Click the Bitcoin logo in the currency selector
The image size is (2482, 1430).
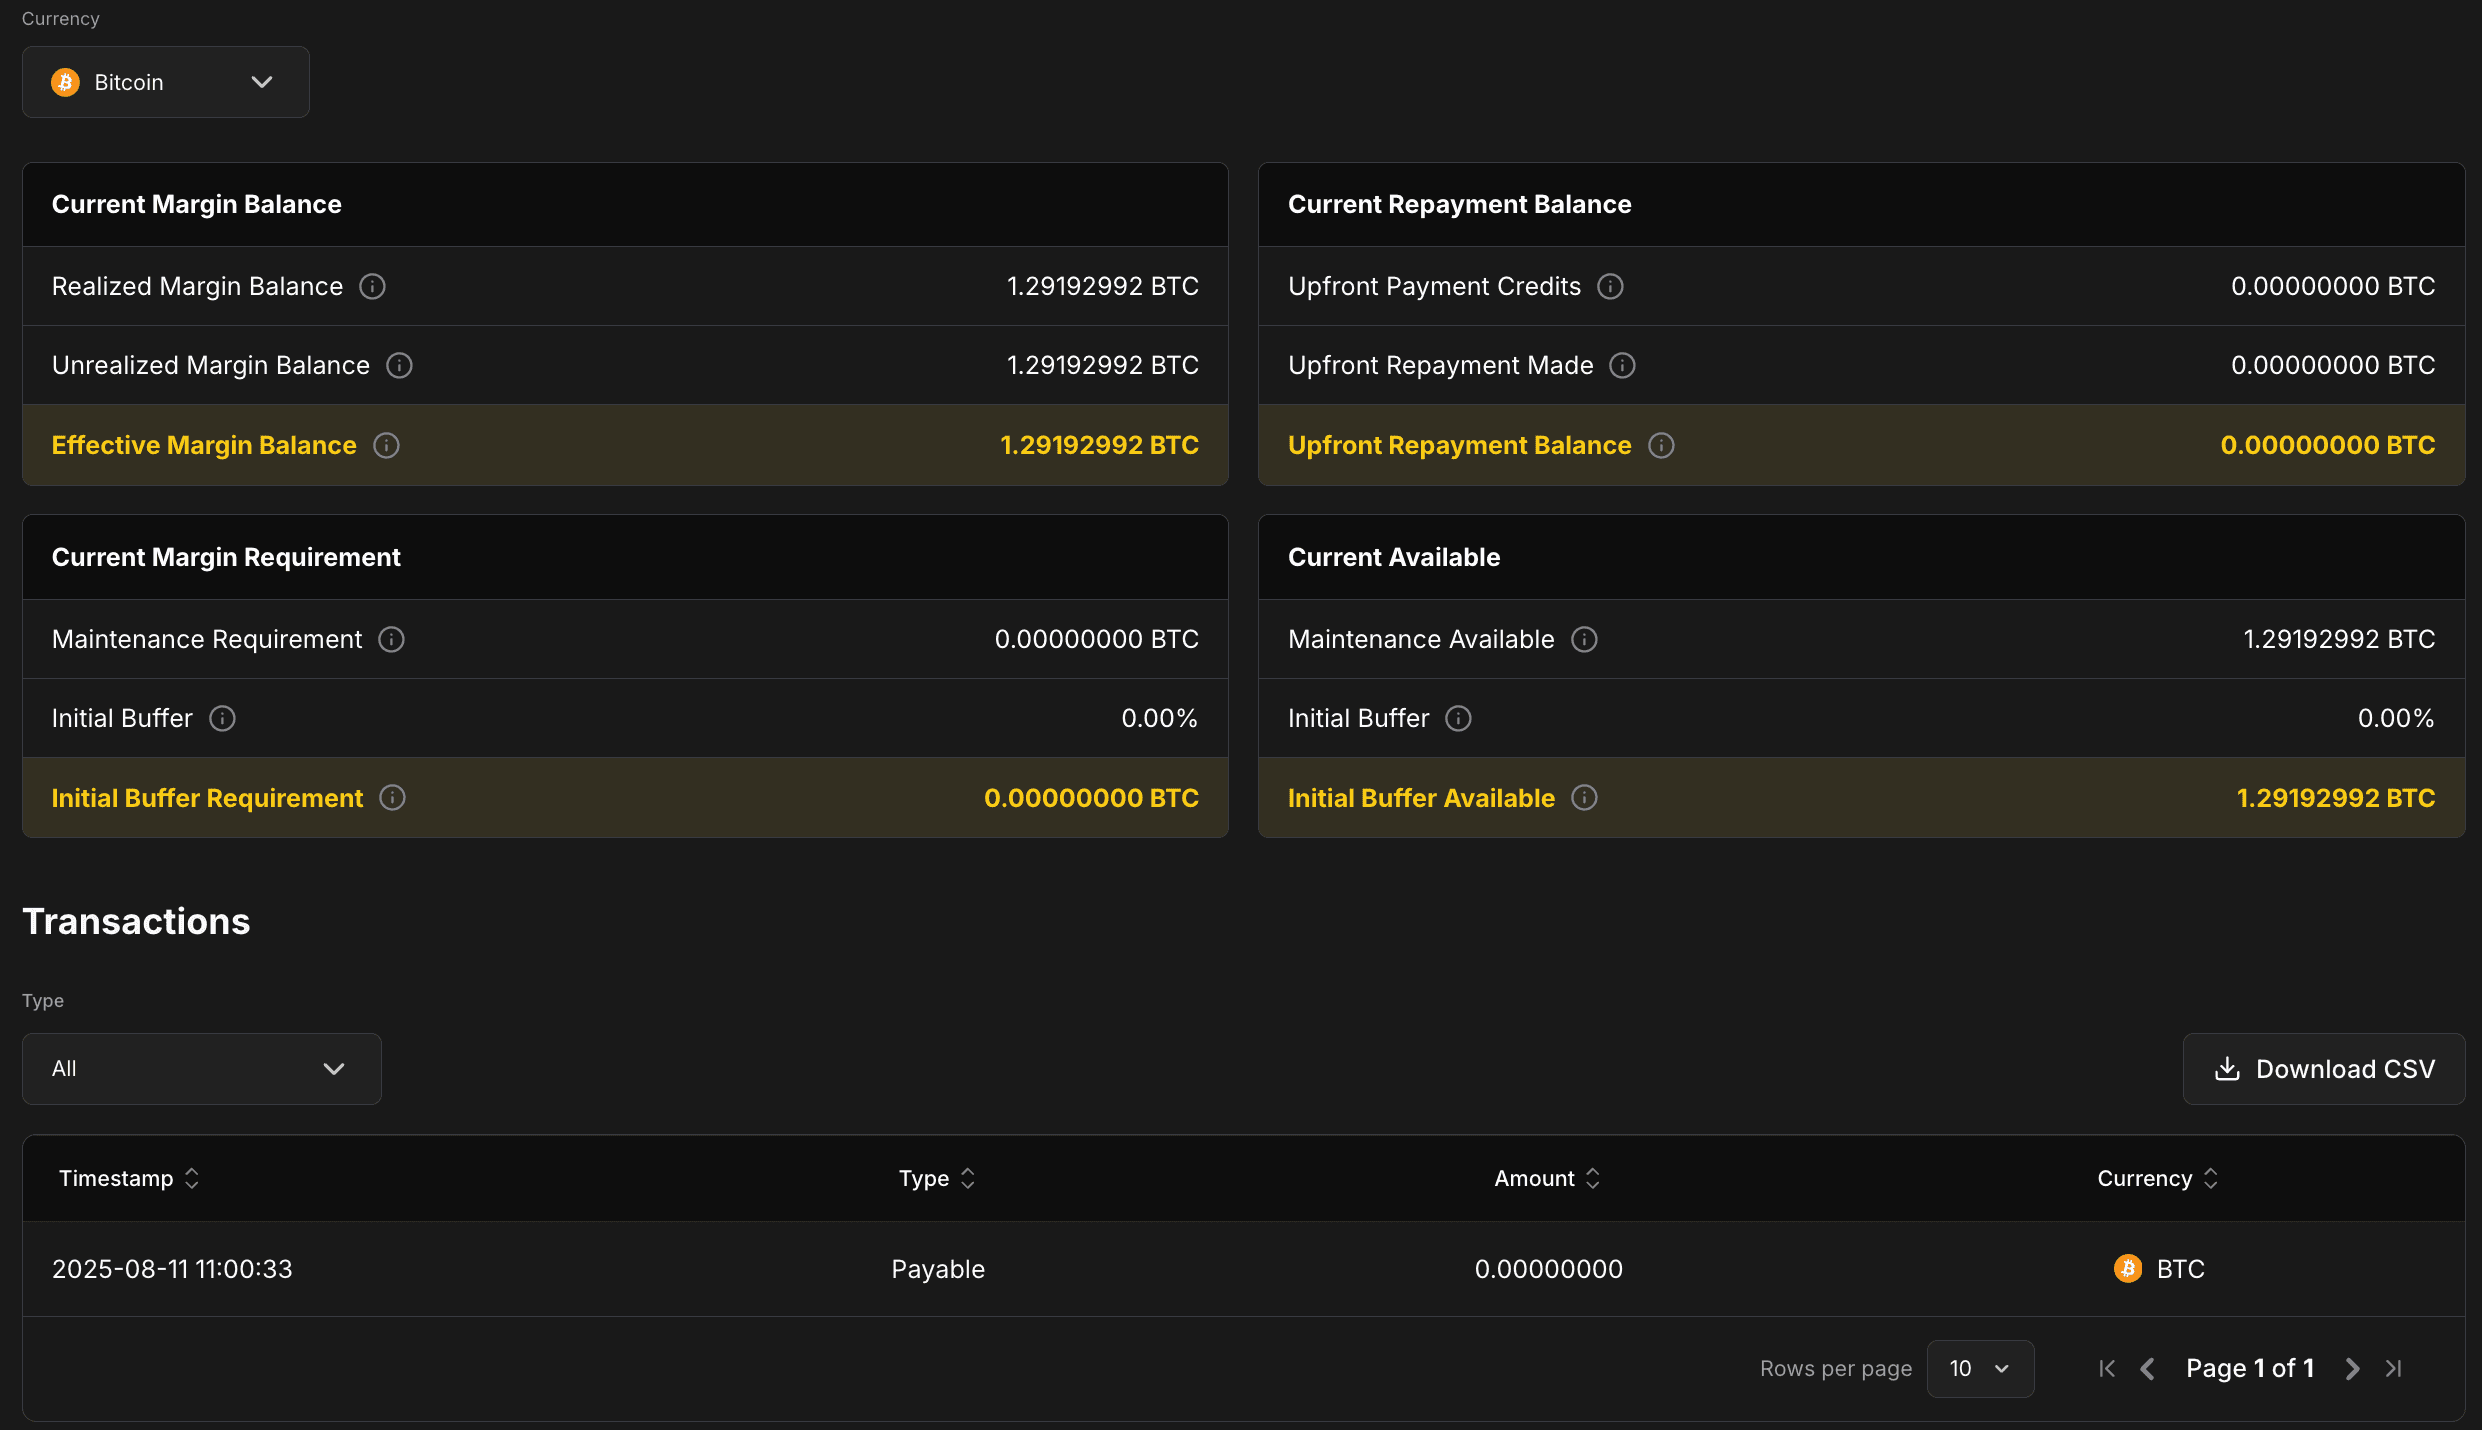(x=65, y=82)
